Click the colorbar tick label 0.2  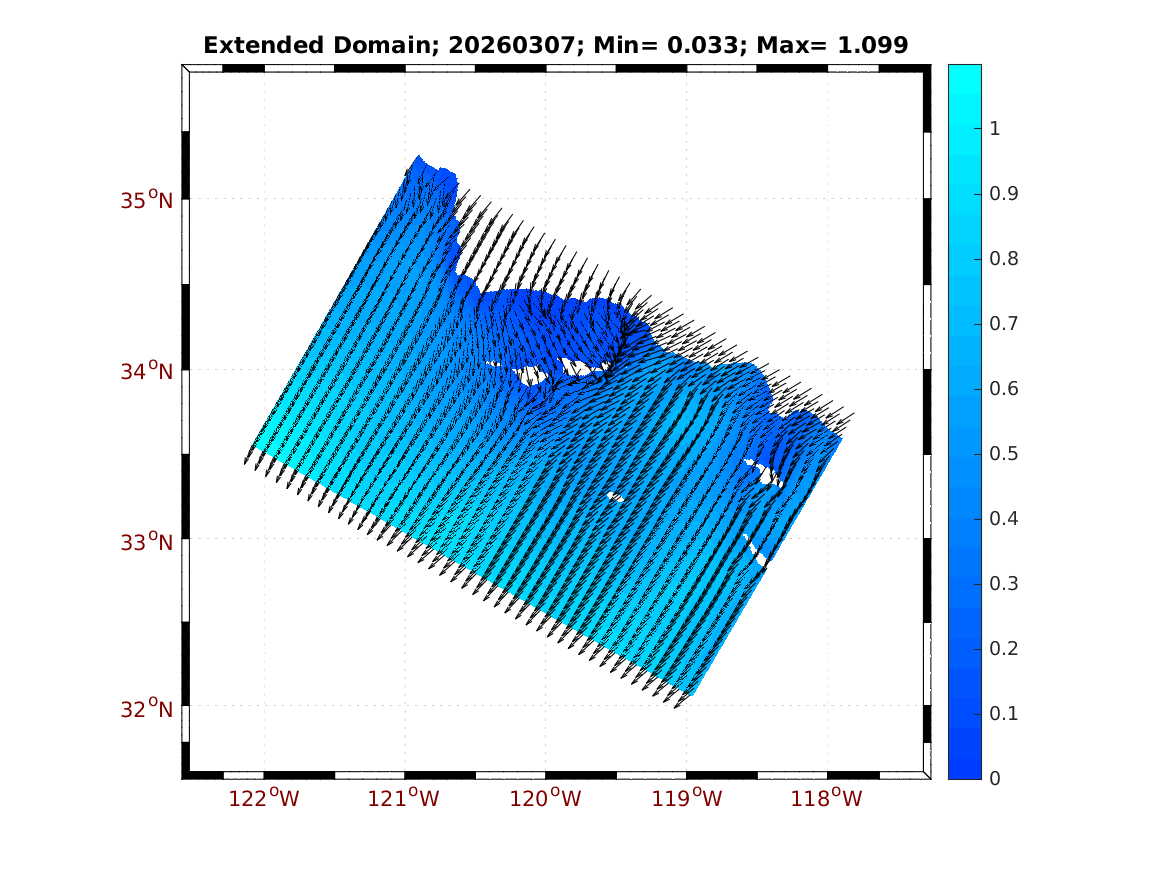[1002, 648]
